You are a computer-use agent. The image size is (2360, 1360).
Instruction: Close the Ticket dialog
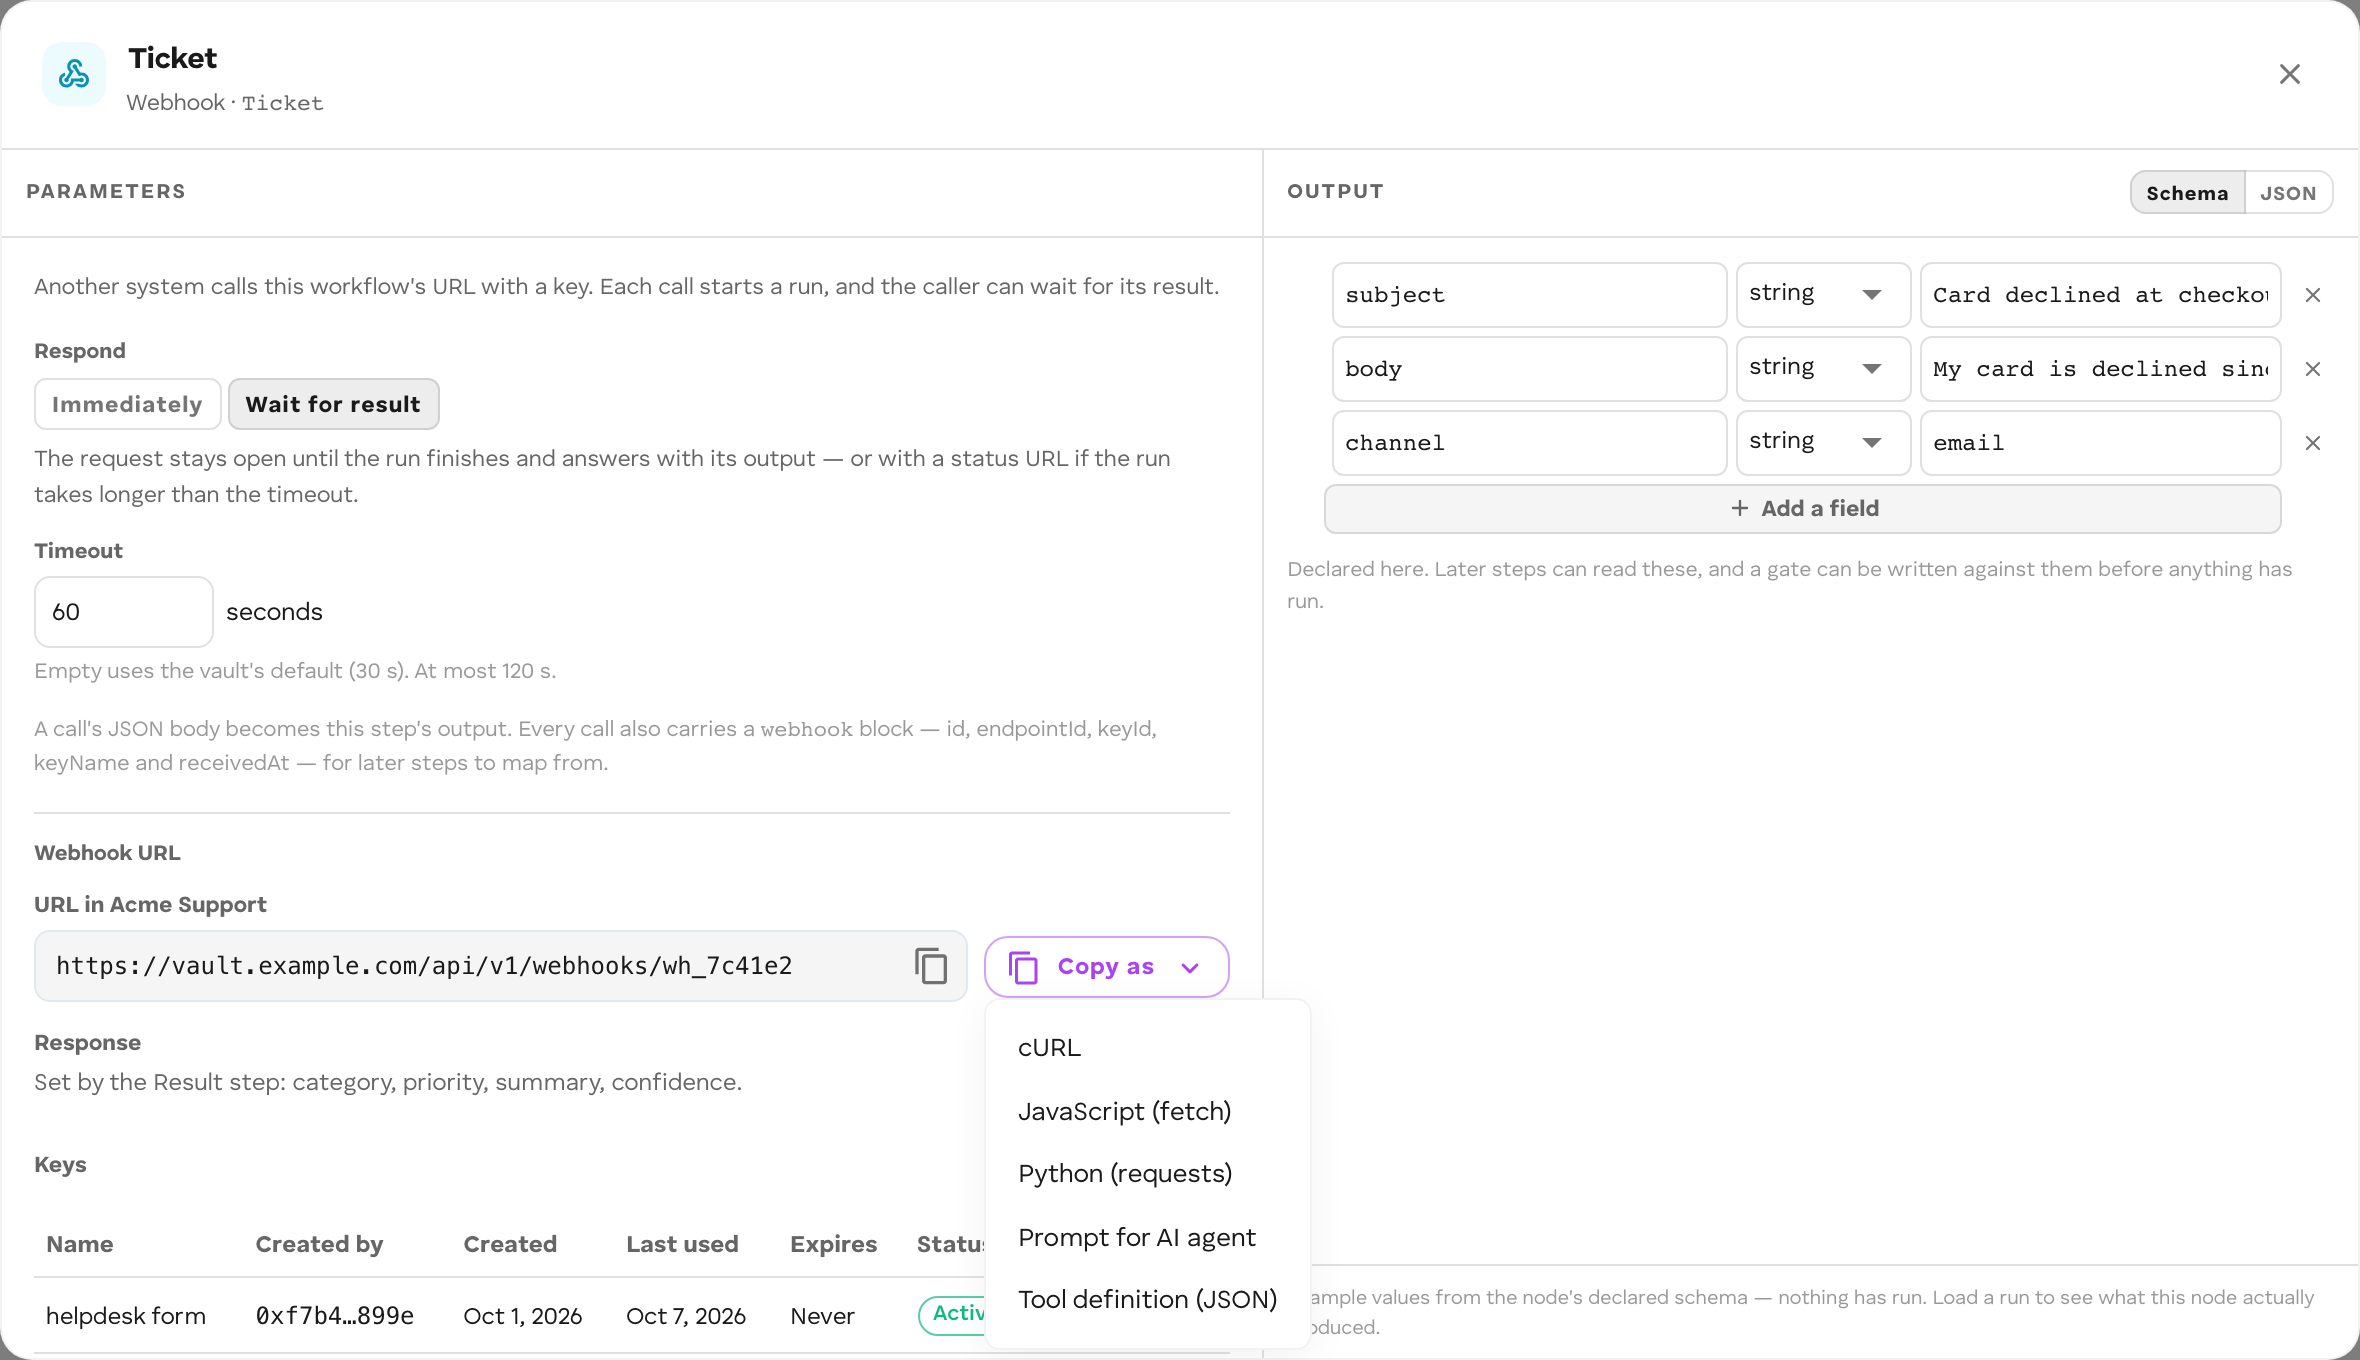pos(2290,74)
